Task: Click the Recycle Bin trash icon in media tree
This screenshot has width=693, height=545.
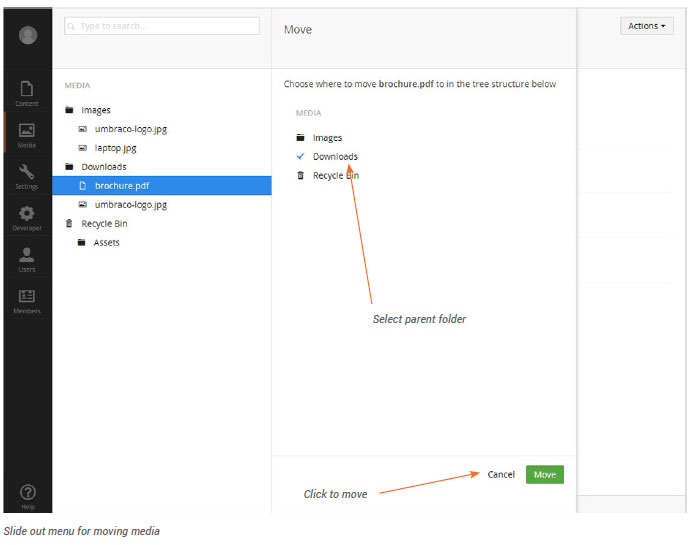Action: click(69, 223)
